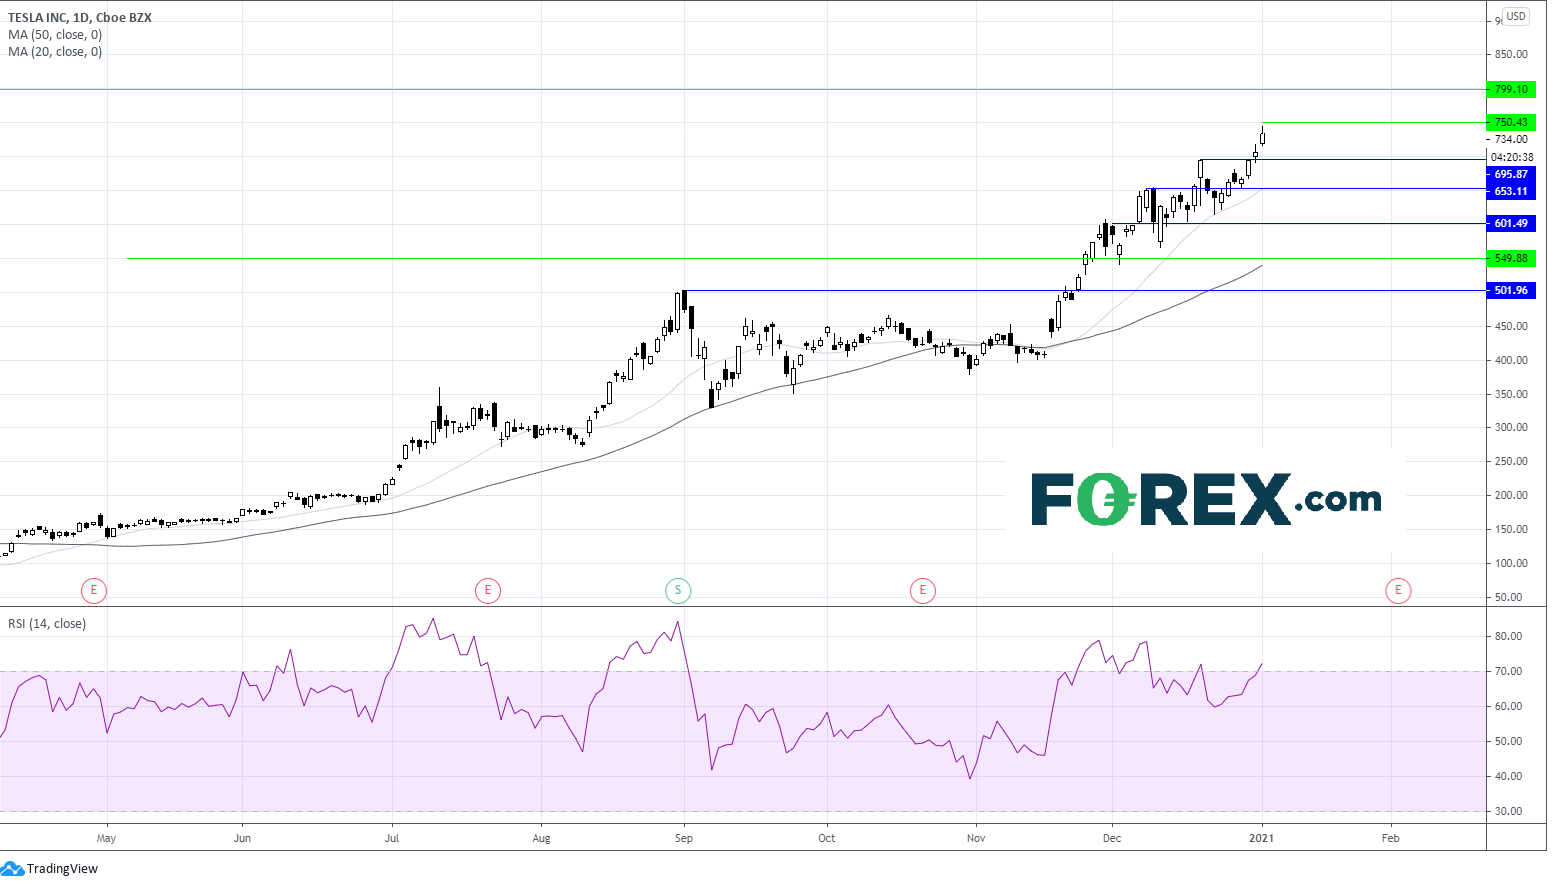Click the 653.11 price label
Viewport: 1553px width, 887px height.
1511,192
